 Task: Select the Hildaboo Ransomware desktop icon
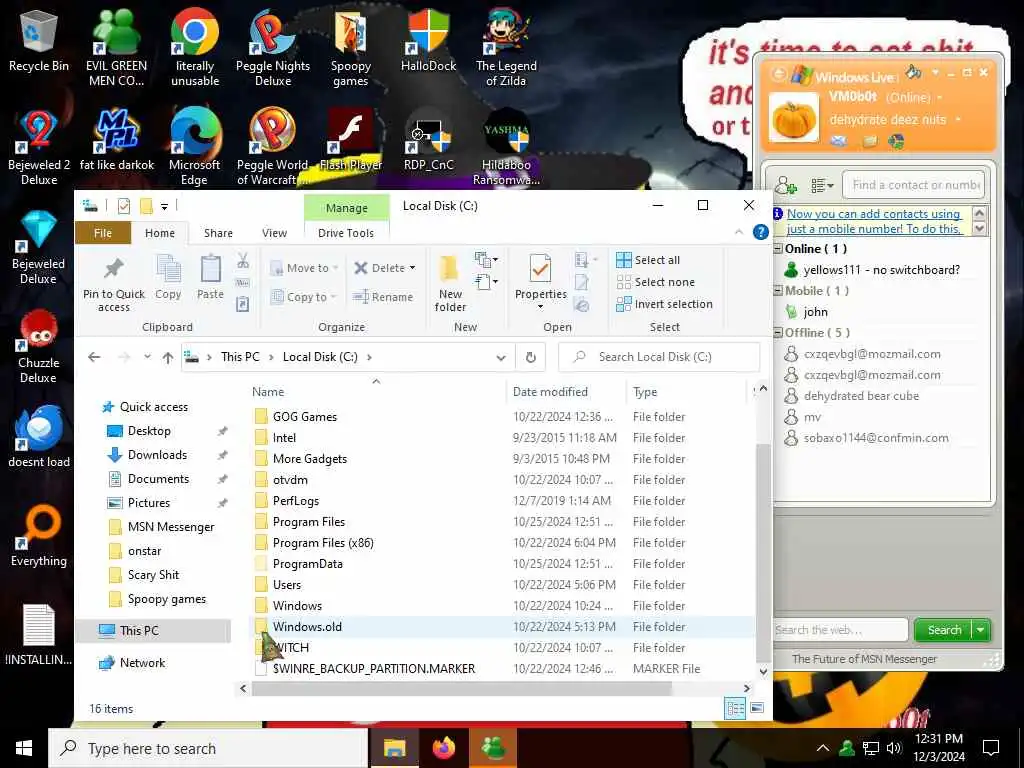[506, 146]
